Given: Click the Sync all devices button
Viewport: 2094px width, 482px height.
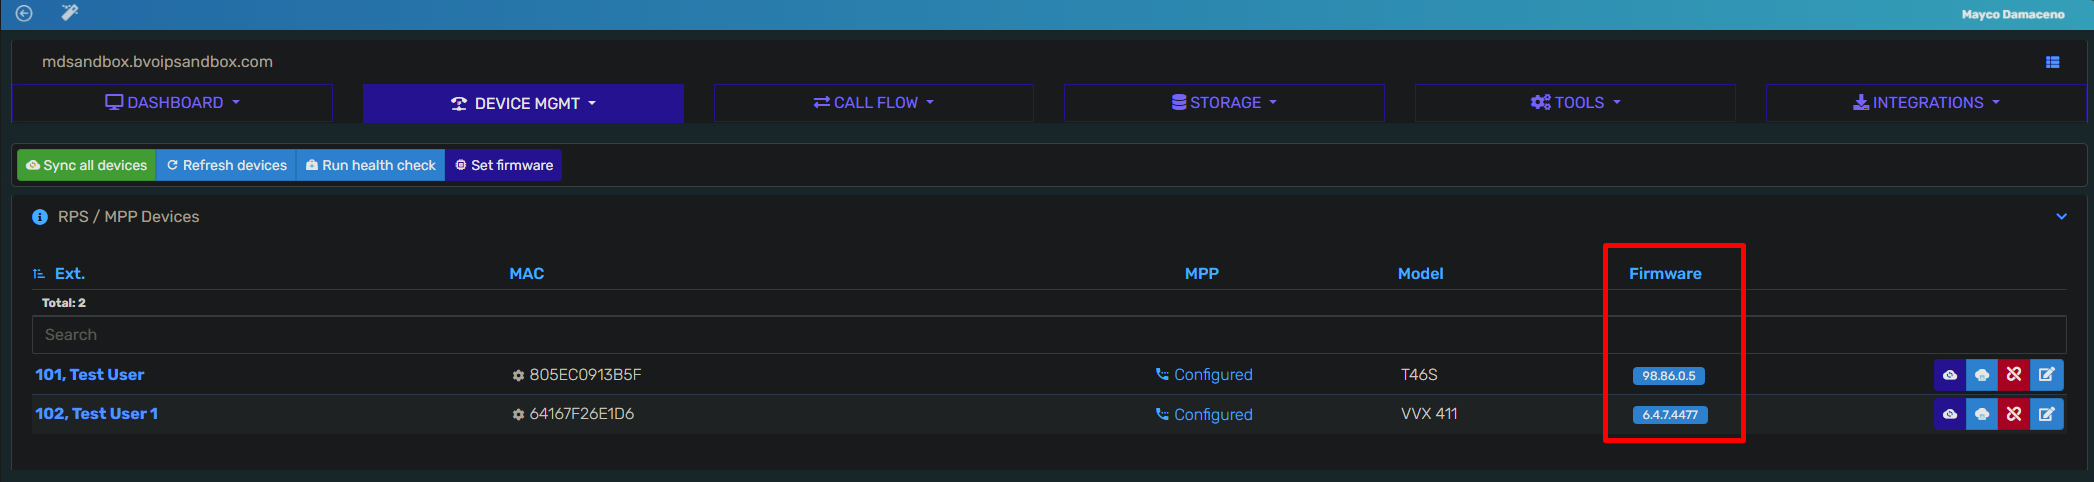Looking at the screenshot, I should click(x=86, y=165).
